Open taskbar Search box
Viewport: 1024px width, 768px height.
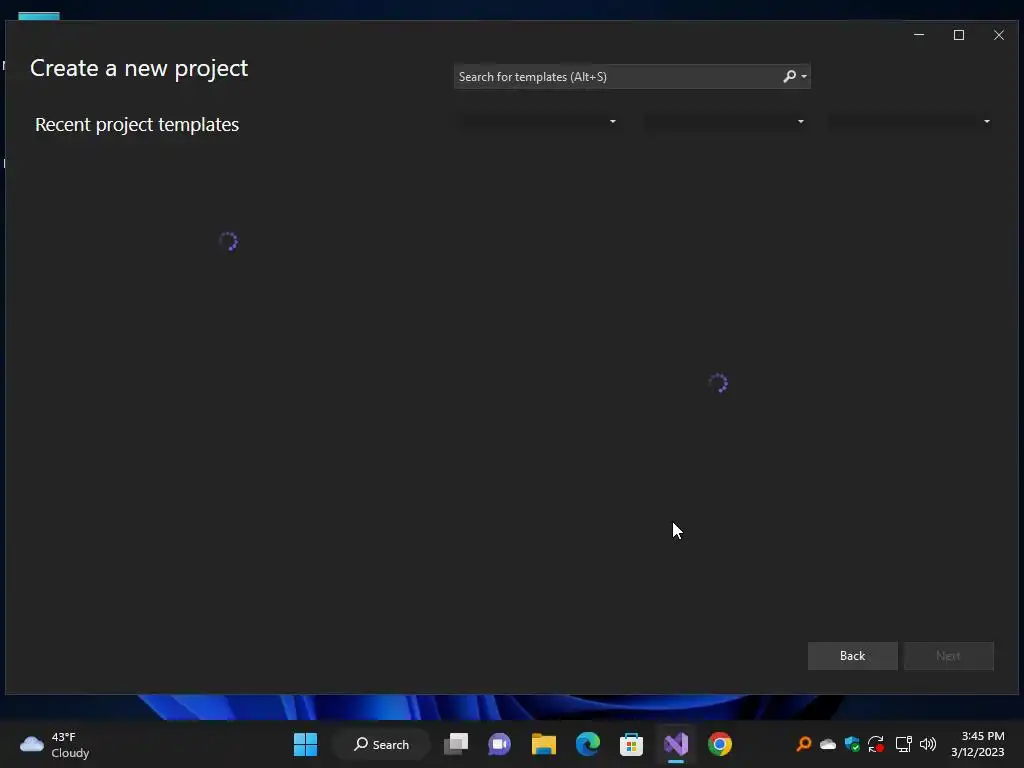pyautogui.click(x=381, y=744)
